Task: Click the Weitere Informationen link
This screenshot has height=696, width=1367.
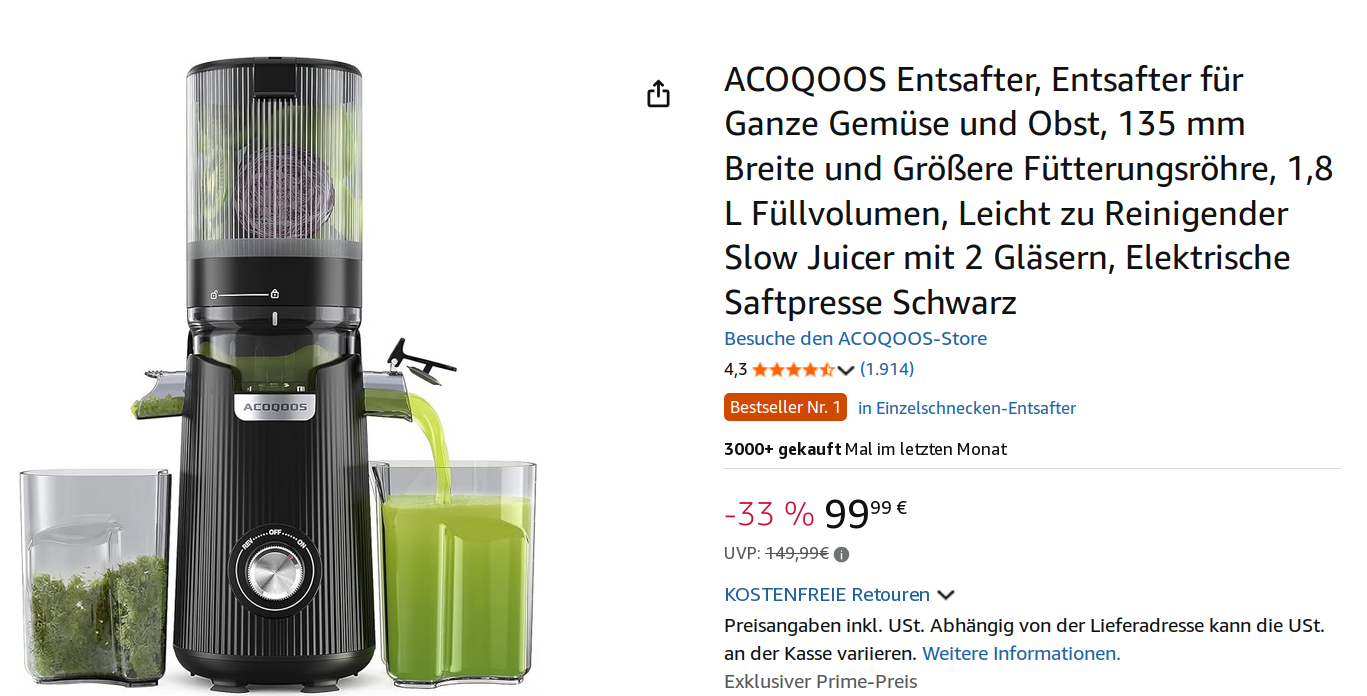Action: [x=1021, y=653]
